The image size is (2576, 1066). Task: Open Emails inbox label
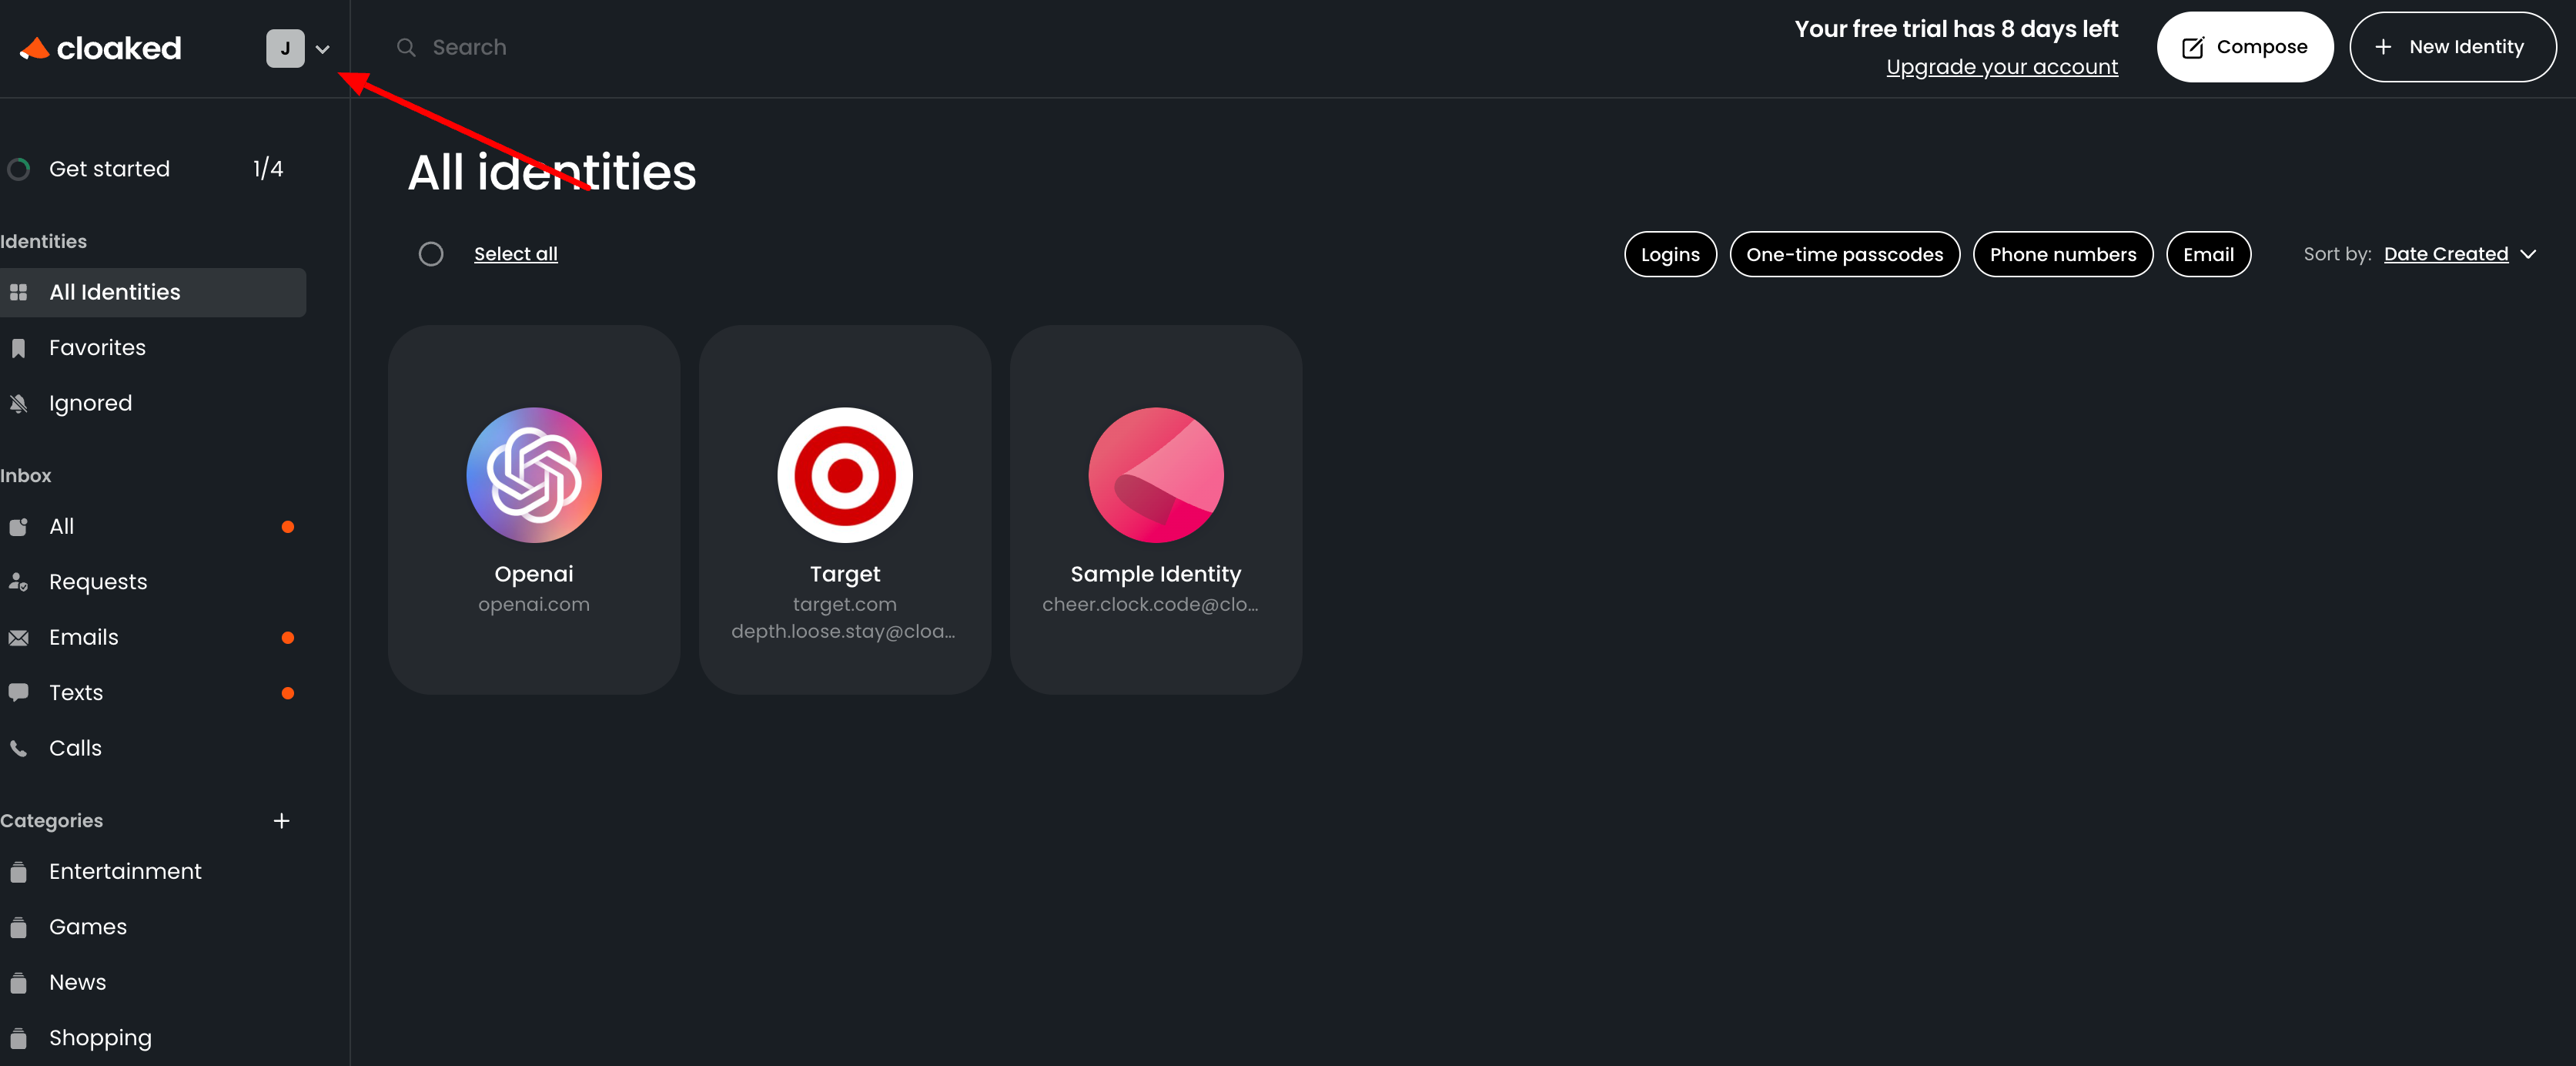coord(84,637)
